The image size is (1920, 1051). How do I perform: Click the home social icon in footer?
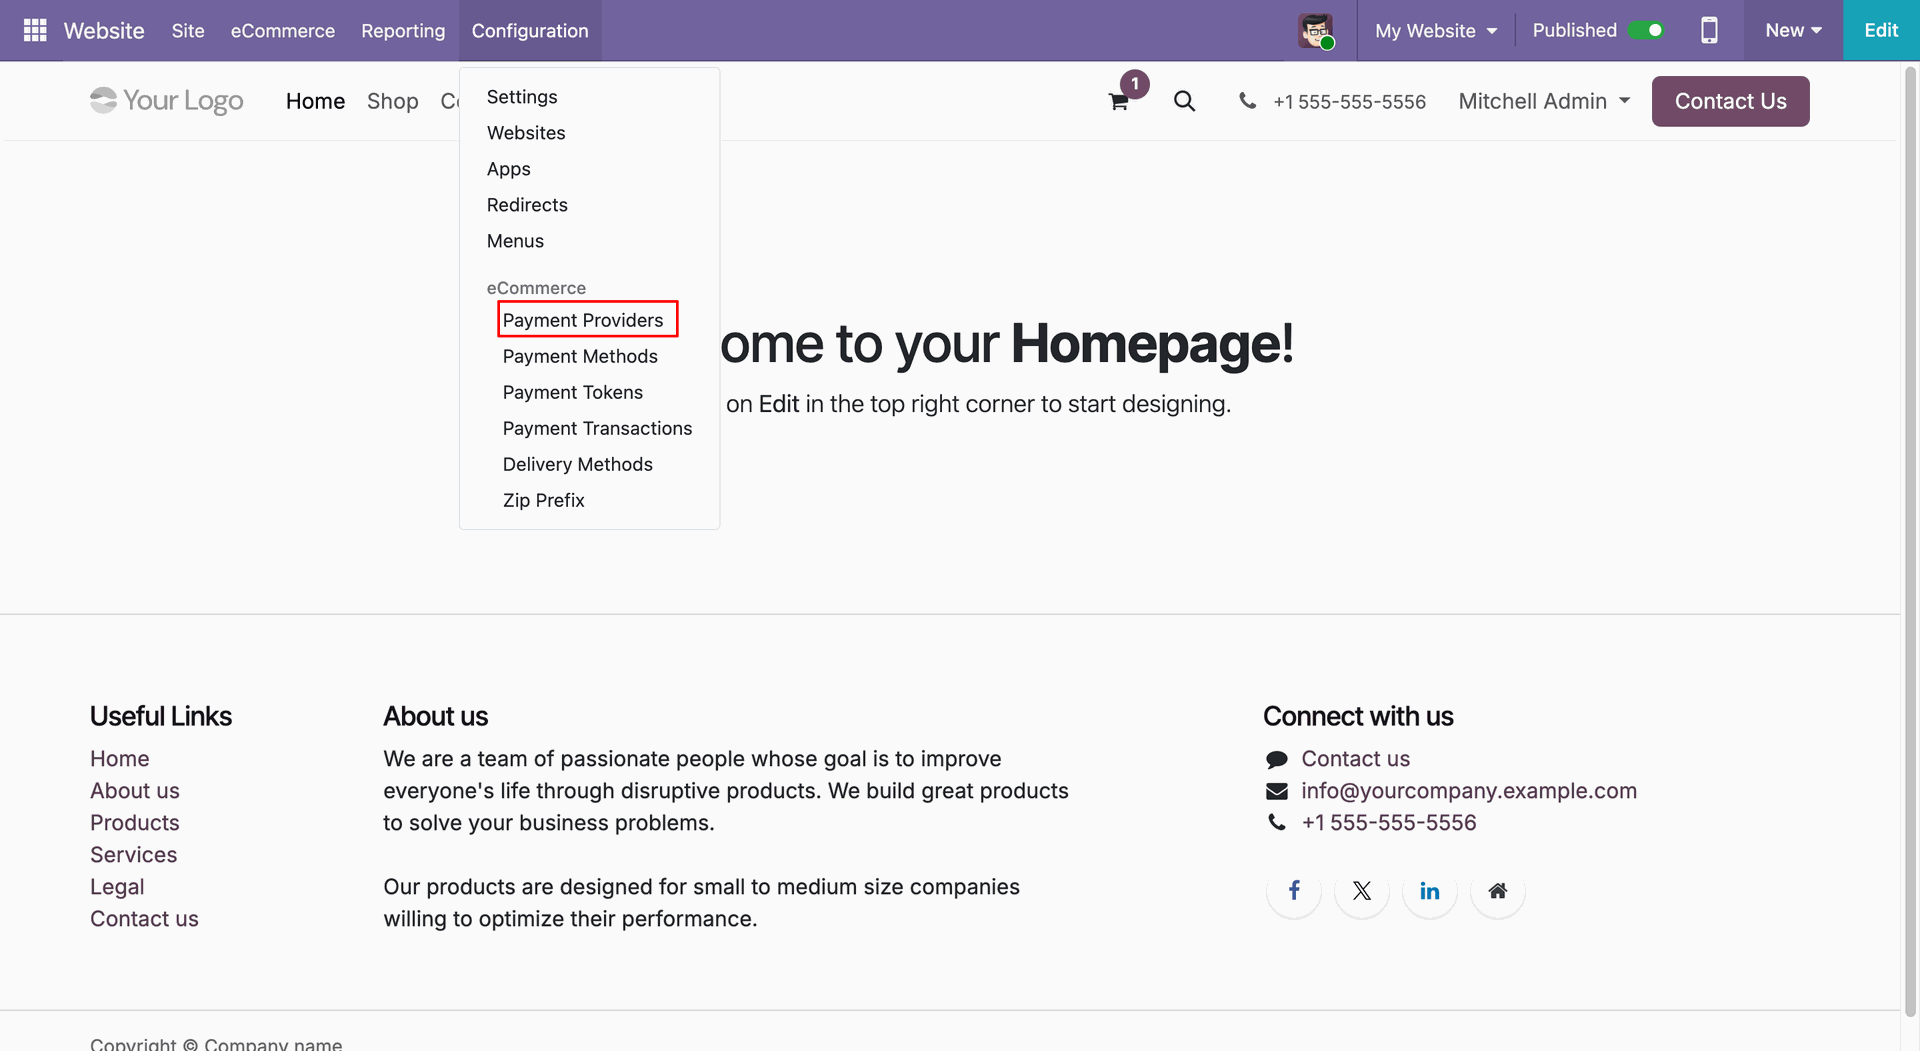[x=1498, y=890]
